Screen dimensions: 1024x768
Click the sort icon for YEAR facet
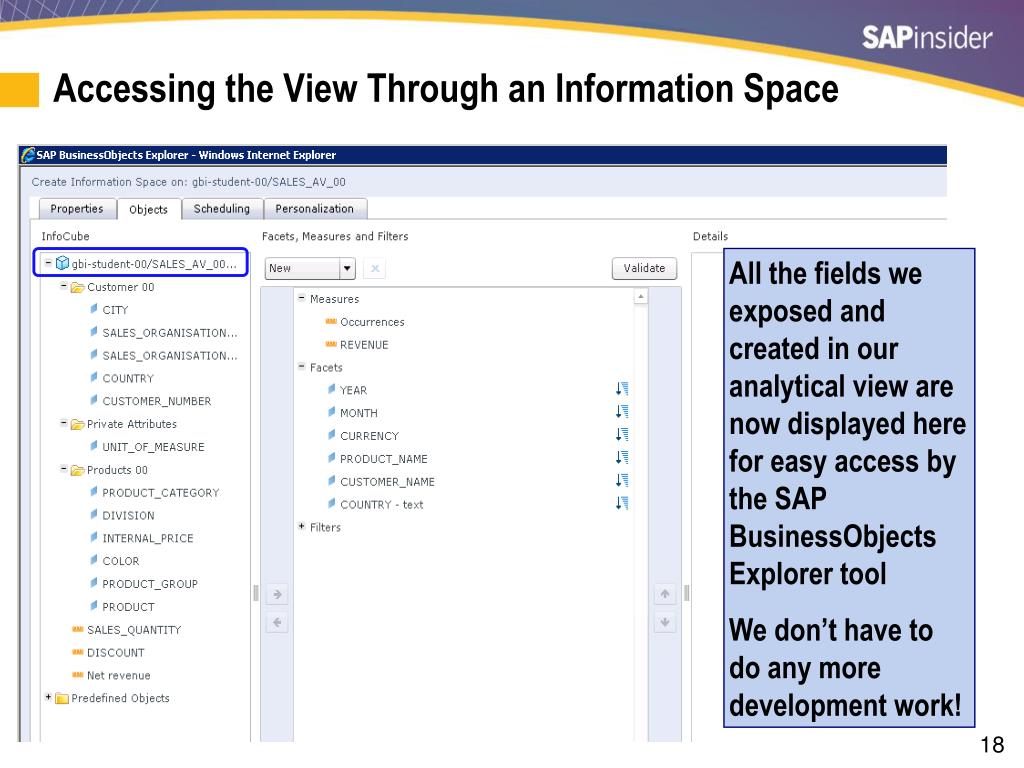[622, 389]
